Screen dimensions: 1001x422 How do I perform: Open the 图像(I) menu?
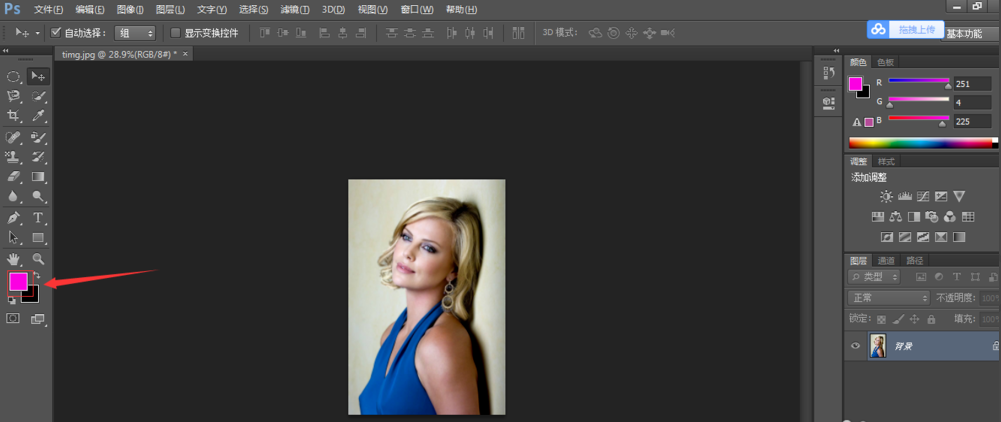click(131, 9)
